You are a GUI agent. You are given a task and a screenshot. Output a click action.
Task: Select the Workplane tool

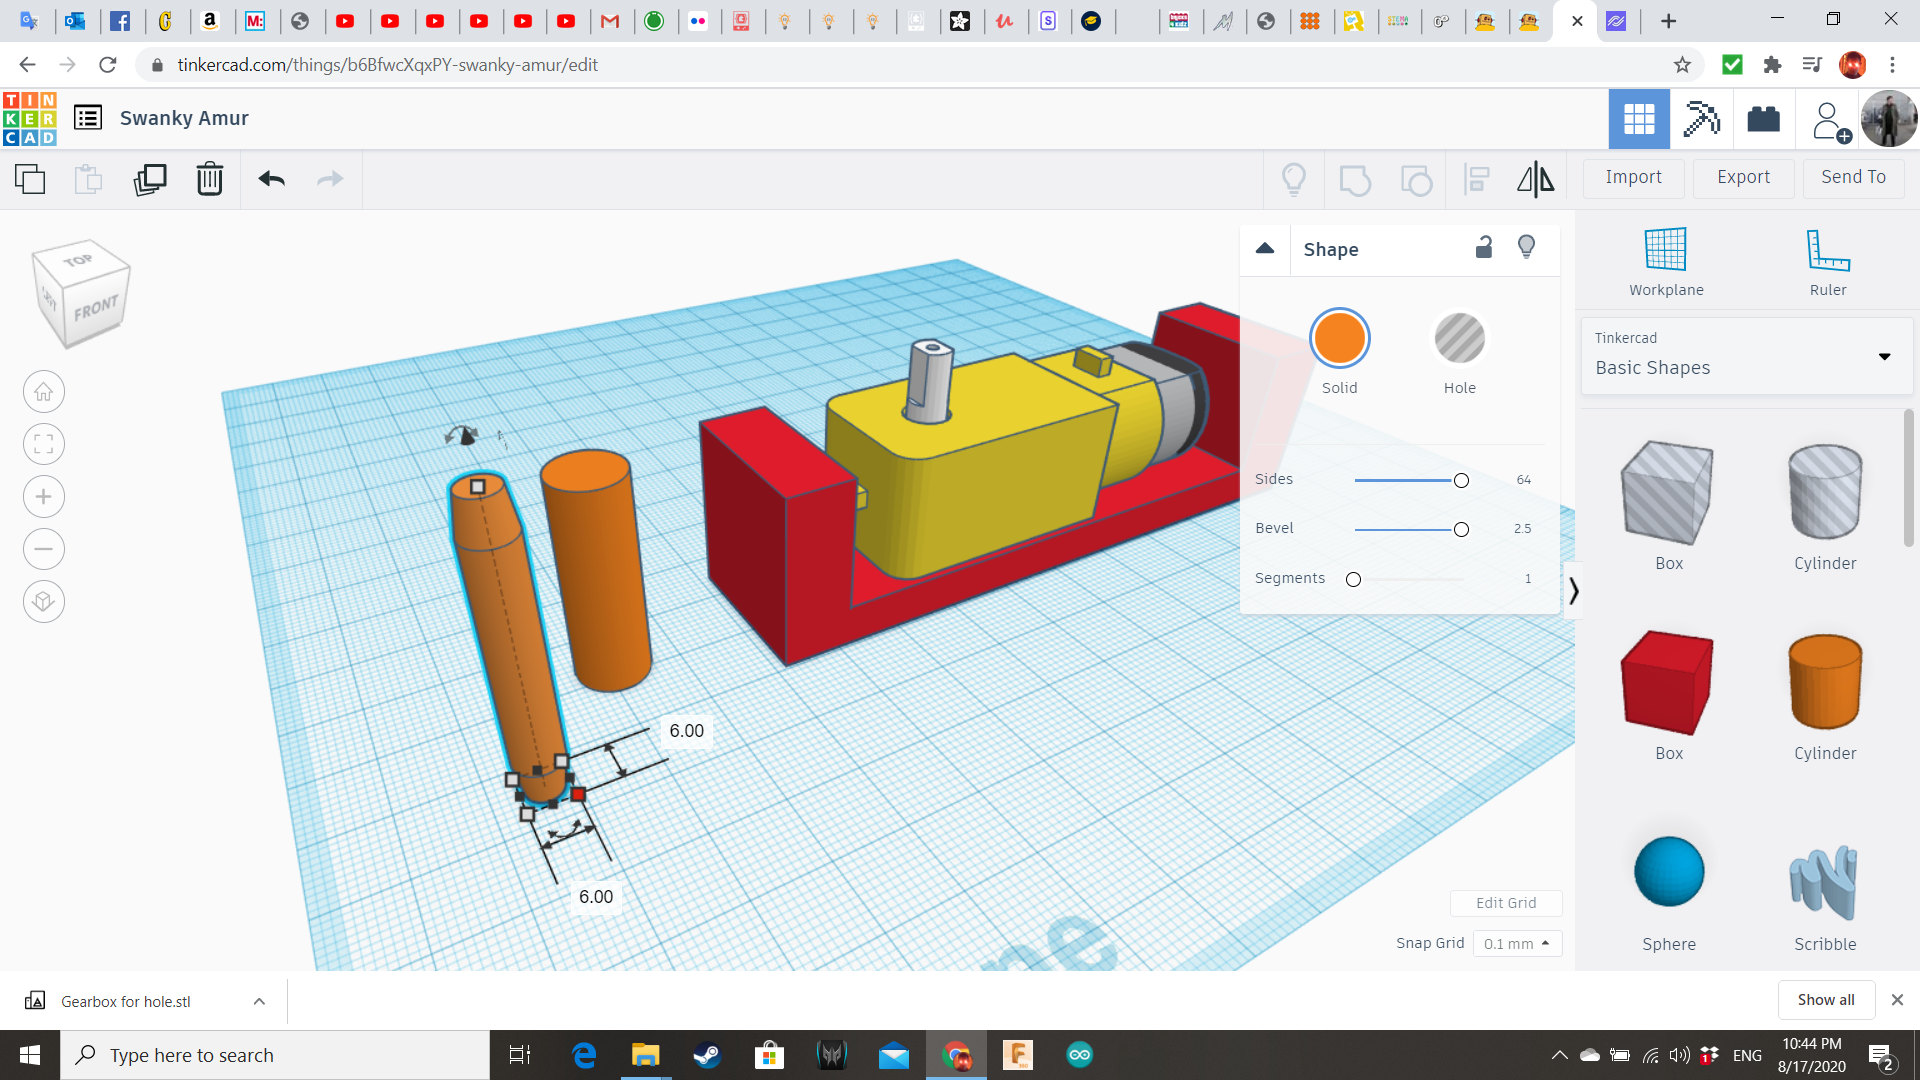coord(1665,262)
